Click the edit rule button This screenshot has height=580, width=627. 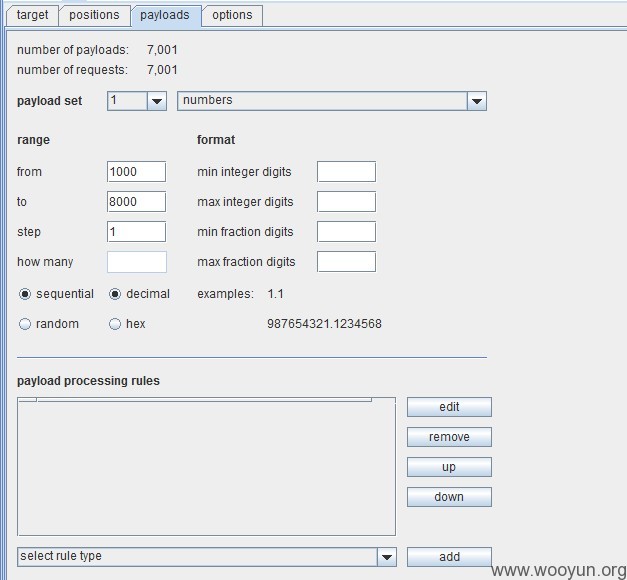tap(449, 407)
